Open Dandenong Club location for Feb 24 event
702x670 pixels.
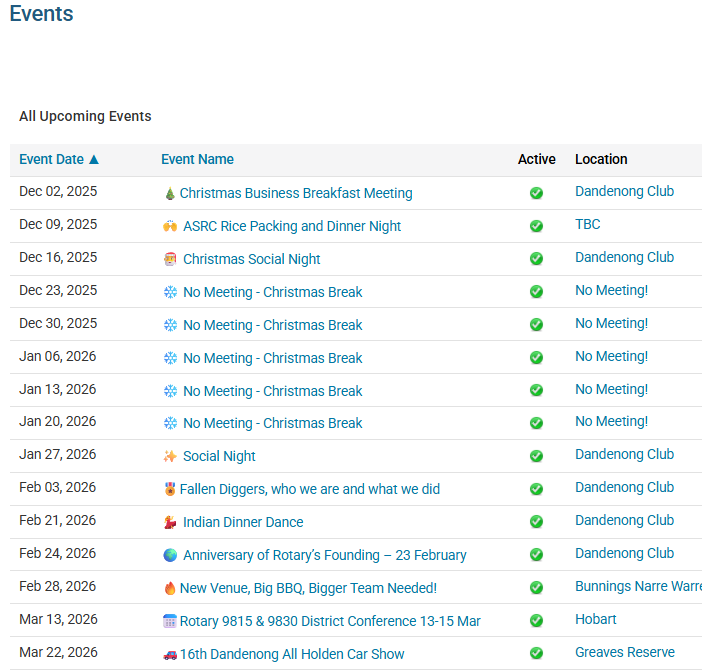click(x=625, y=554)
